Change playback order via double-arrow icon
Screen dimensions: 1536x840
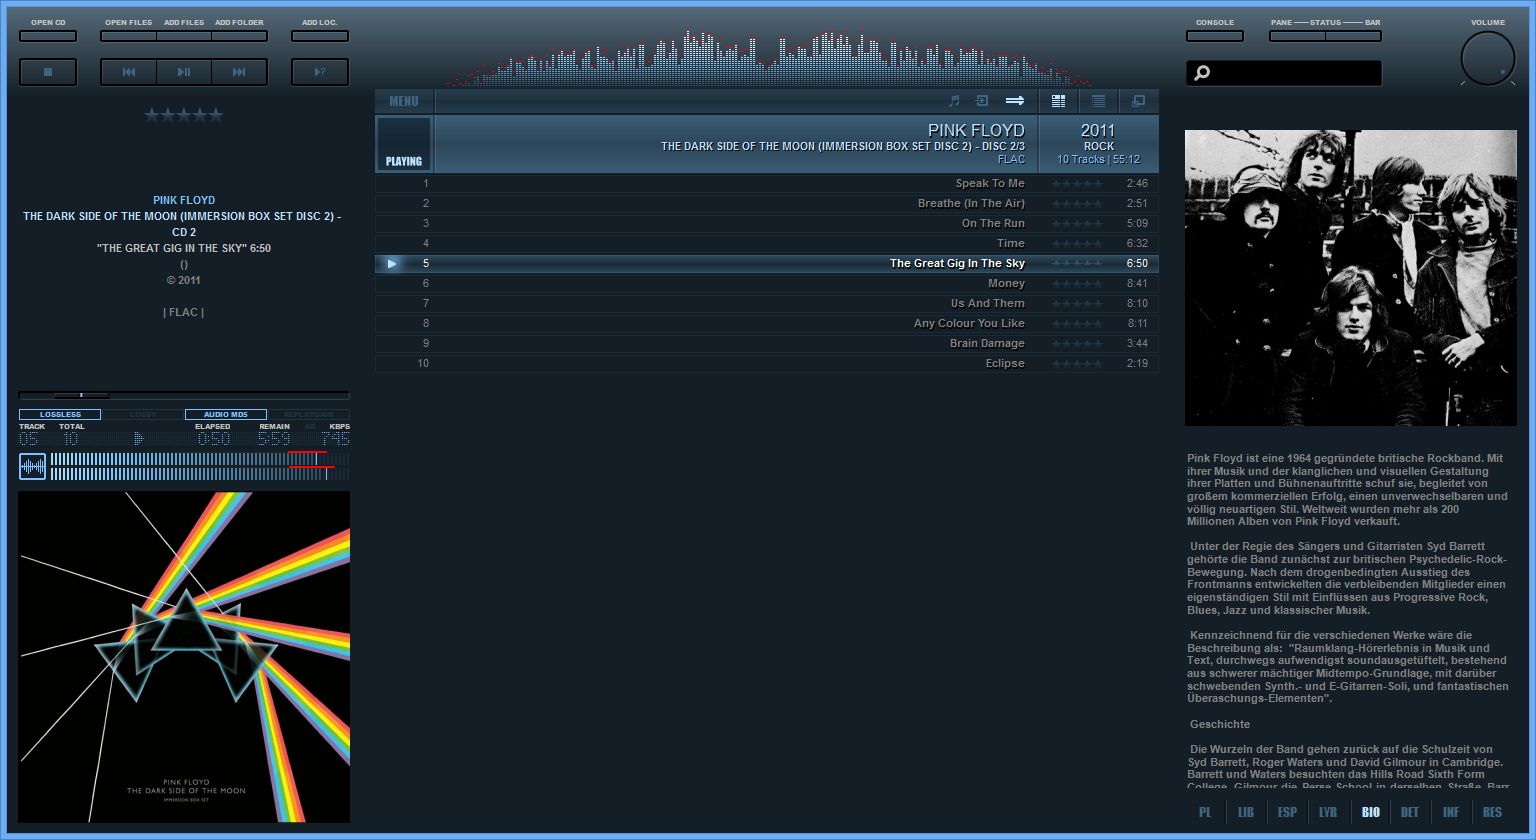1015,101
